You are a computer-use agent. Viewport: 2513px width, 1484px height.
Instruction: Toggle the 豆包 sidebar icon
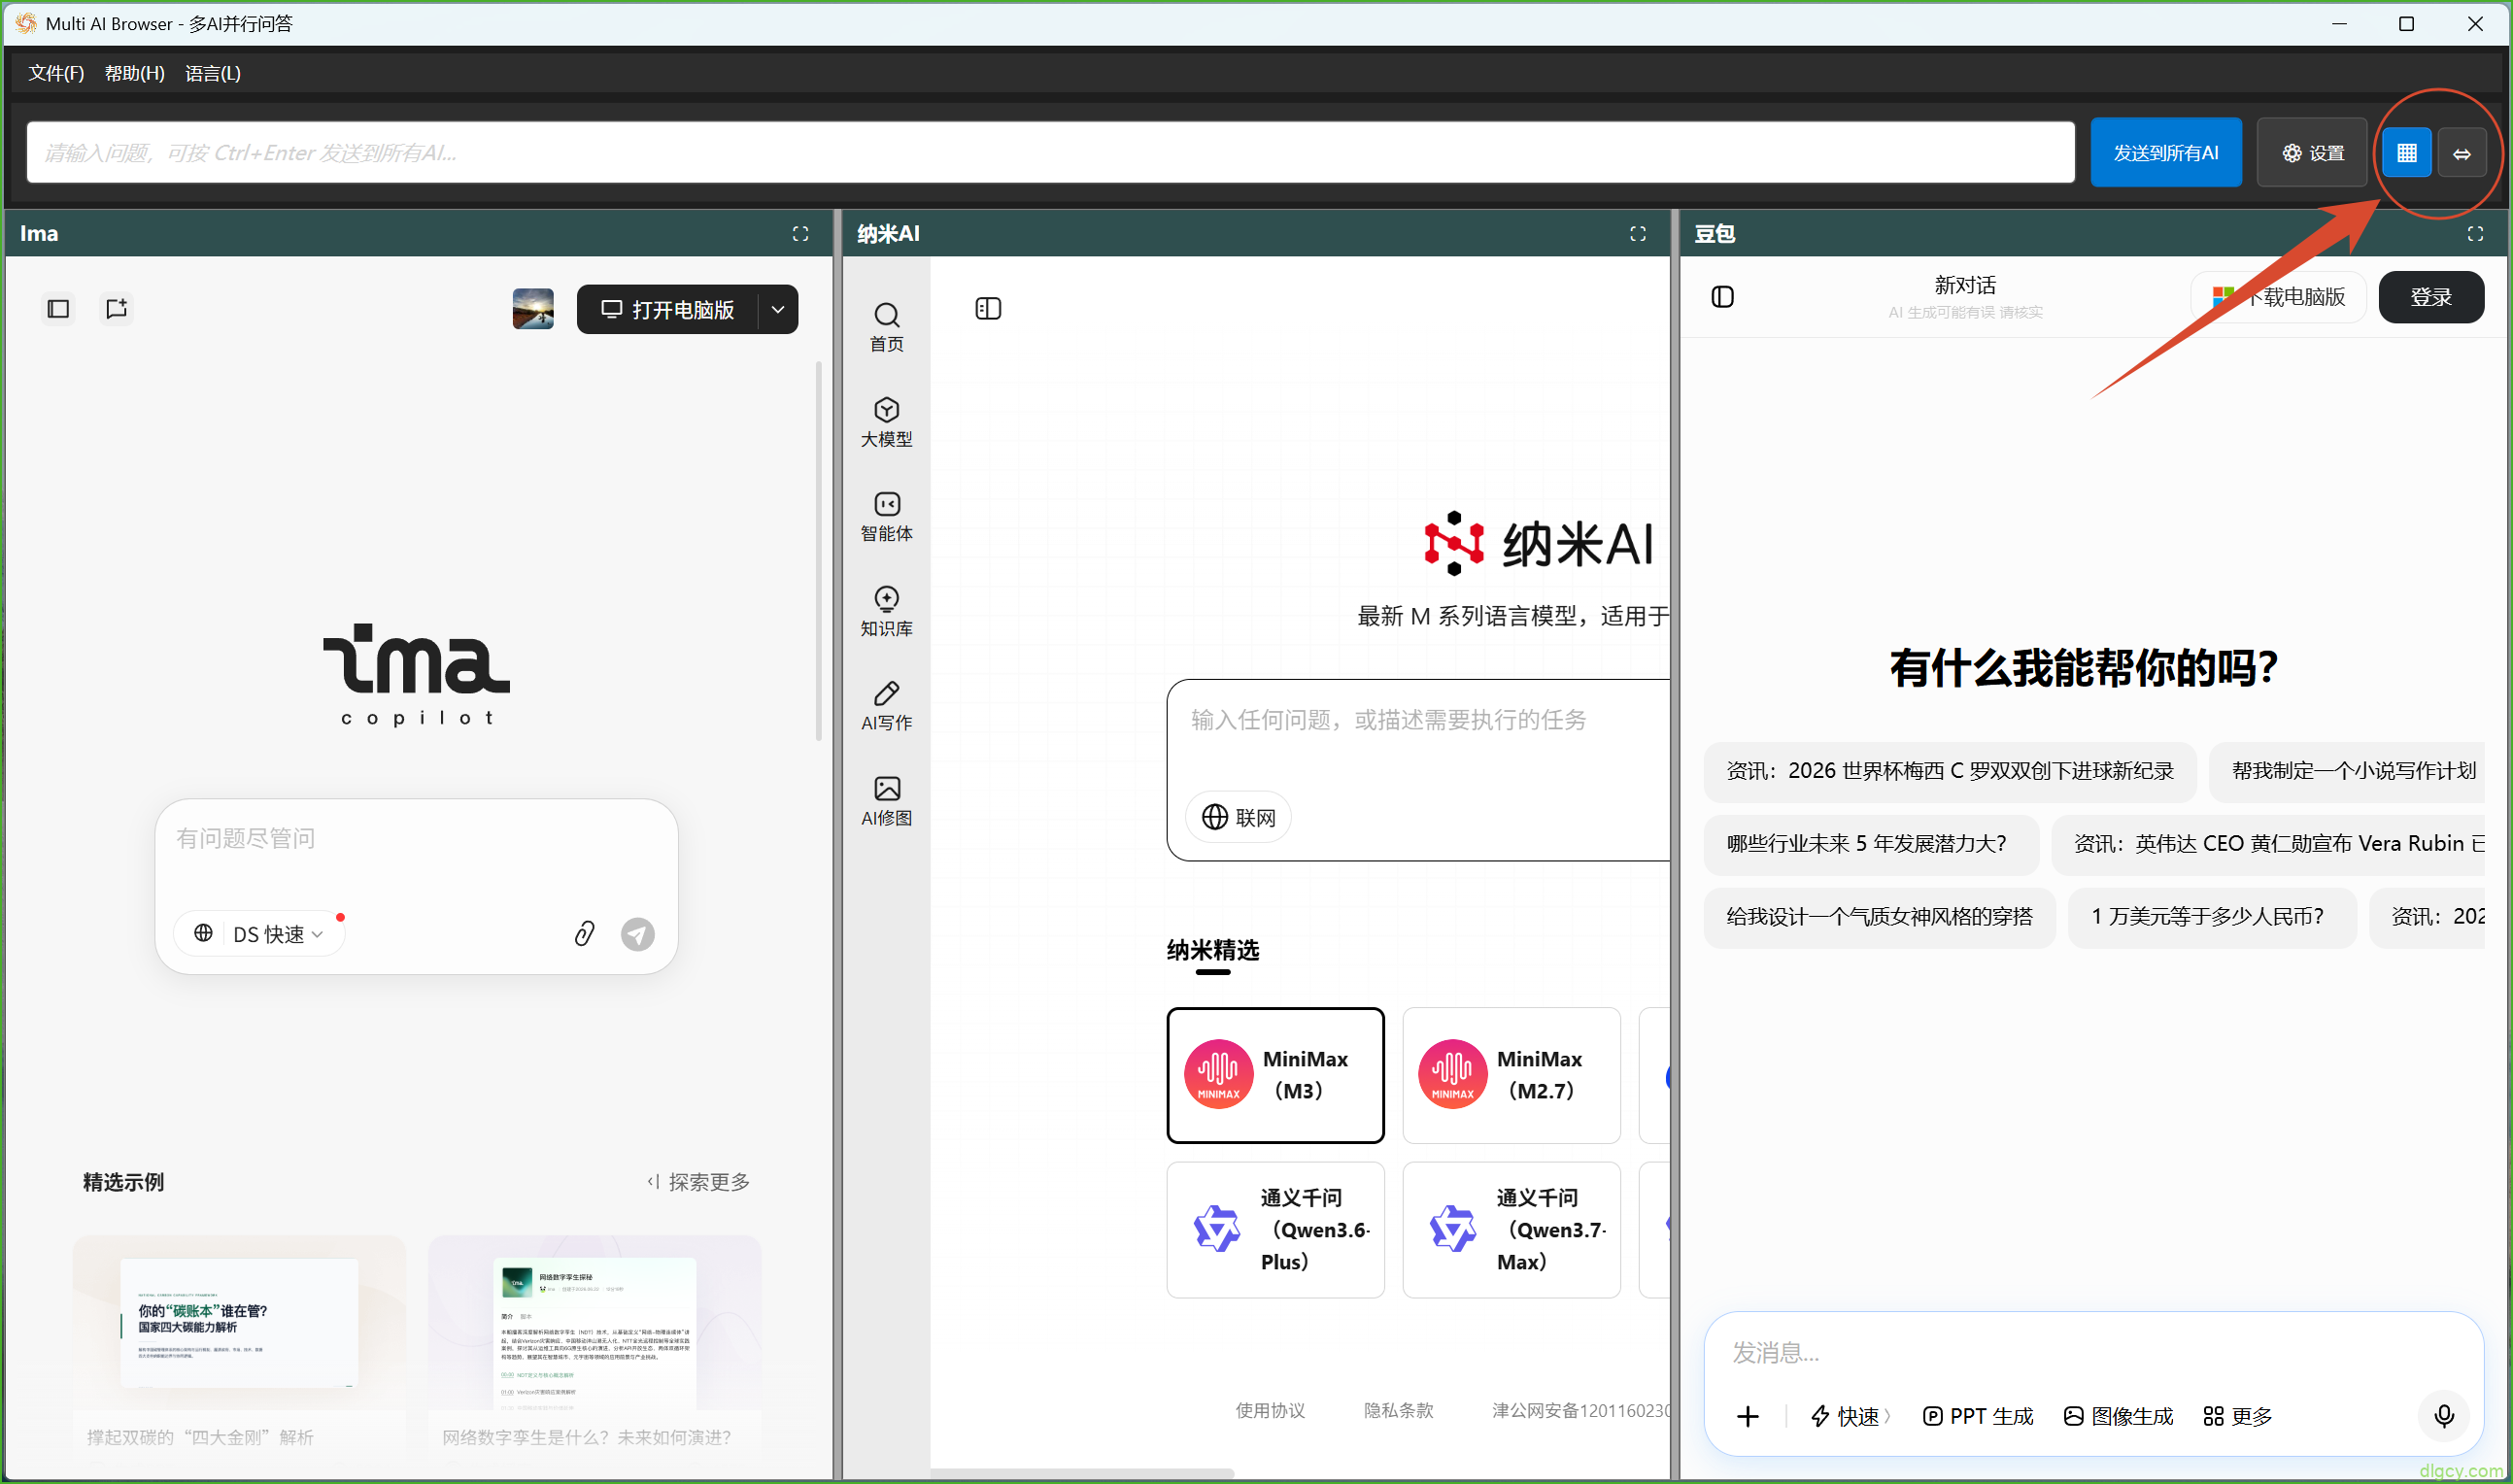pos(1722,297)
